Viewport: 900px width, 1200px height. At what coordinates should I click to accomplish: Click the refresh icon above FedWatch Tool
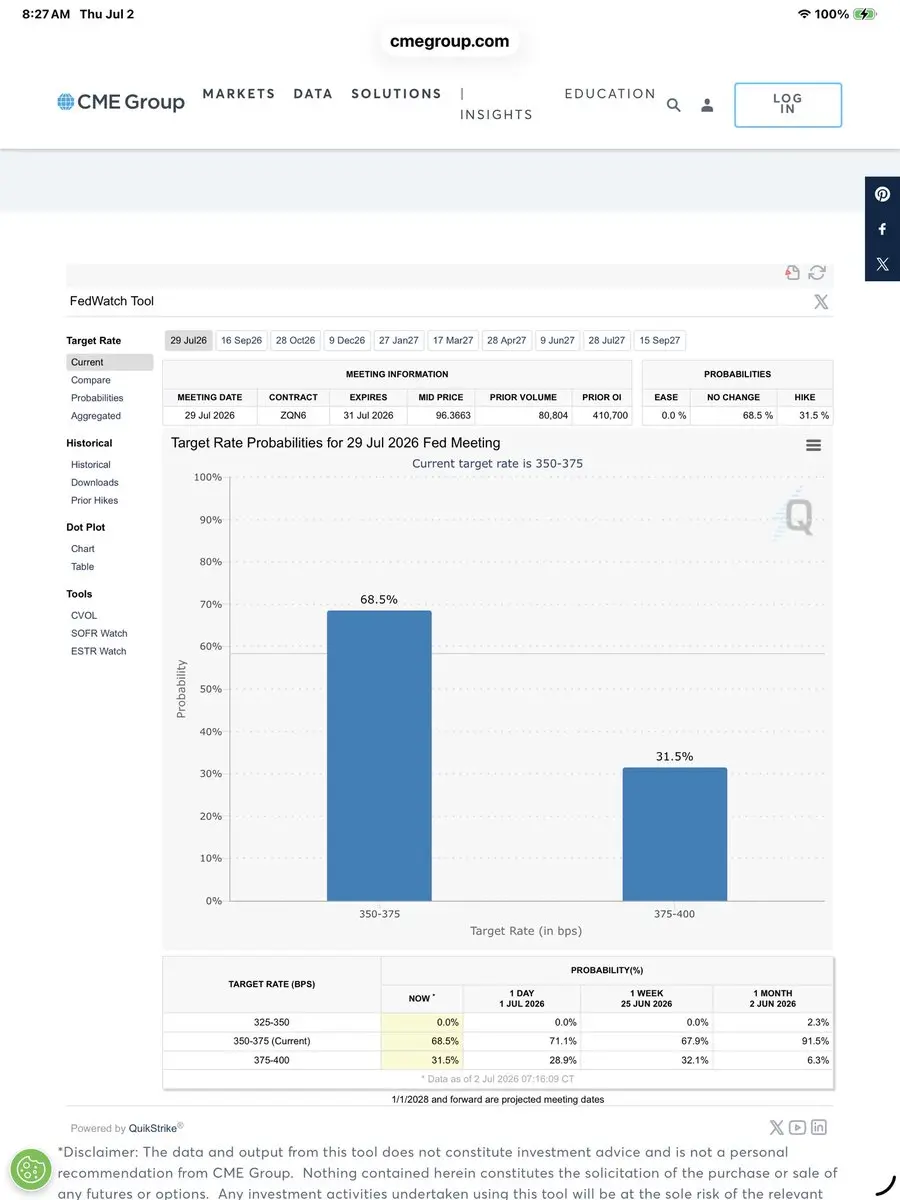pyautogui.click(x=817, y=273)
